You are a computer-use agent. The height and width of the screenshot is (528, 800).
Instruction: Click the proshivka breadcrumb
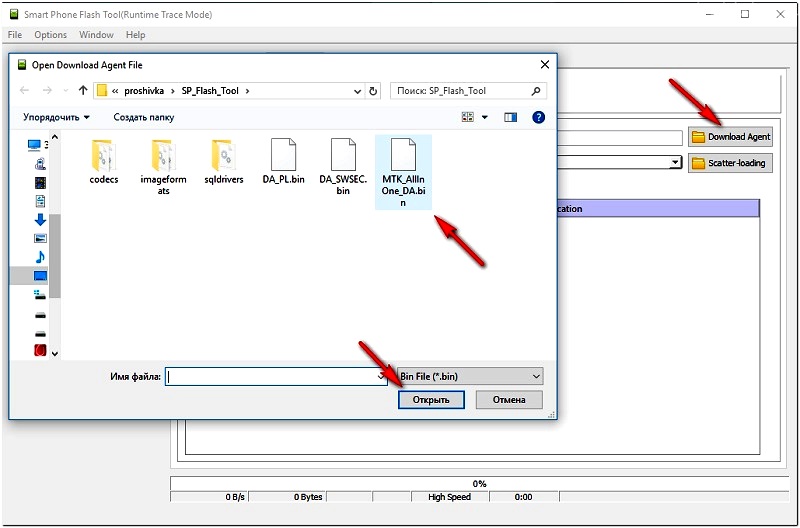pyautogui.click(x=144, y=91)
